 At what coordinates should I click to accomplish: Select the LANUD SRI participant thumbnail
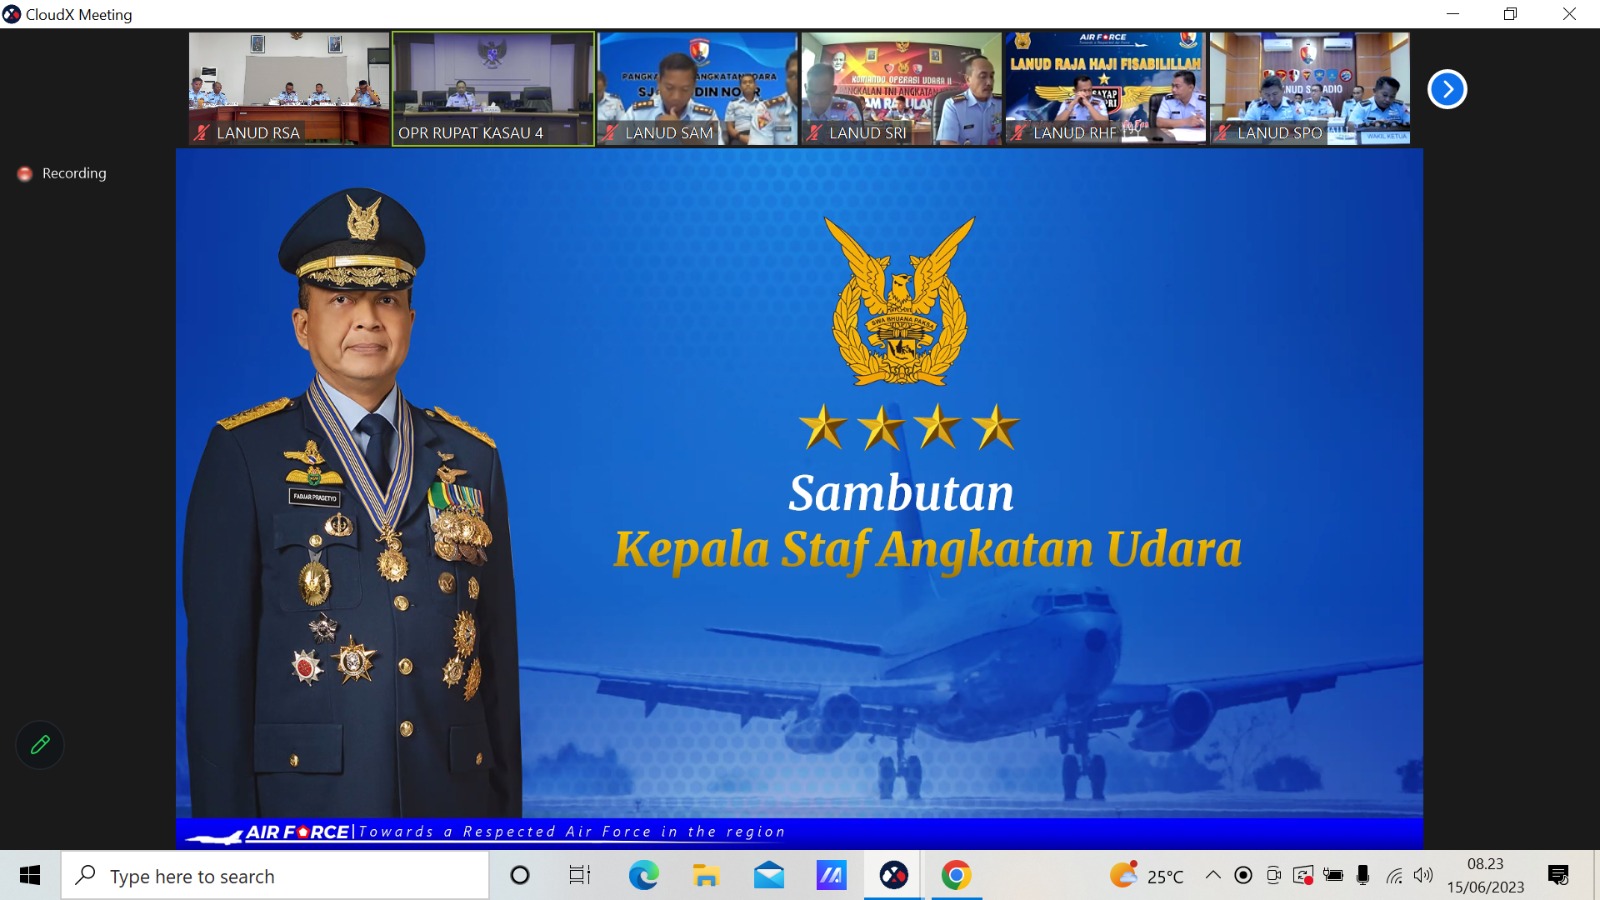coord(901,89)
